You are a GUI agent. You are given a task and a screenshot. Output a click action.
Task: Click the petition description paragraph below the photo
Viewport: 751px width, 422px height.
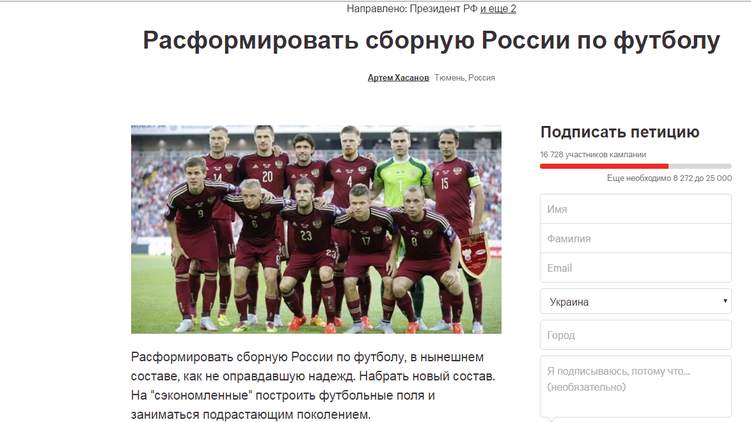point(313,386)
